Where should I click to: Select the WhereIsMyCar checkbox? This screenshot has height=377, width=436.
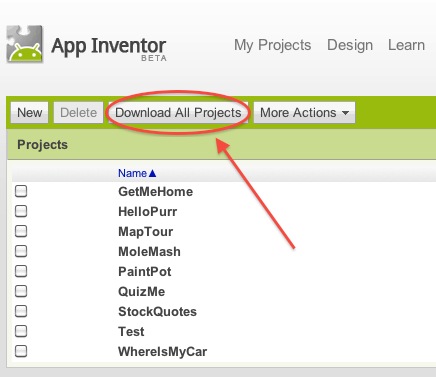point(21,351)
